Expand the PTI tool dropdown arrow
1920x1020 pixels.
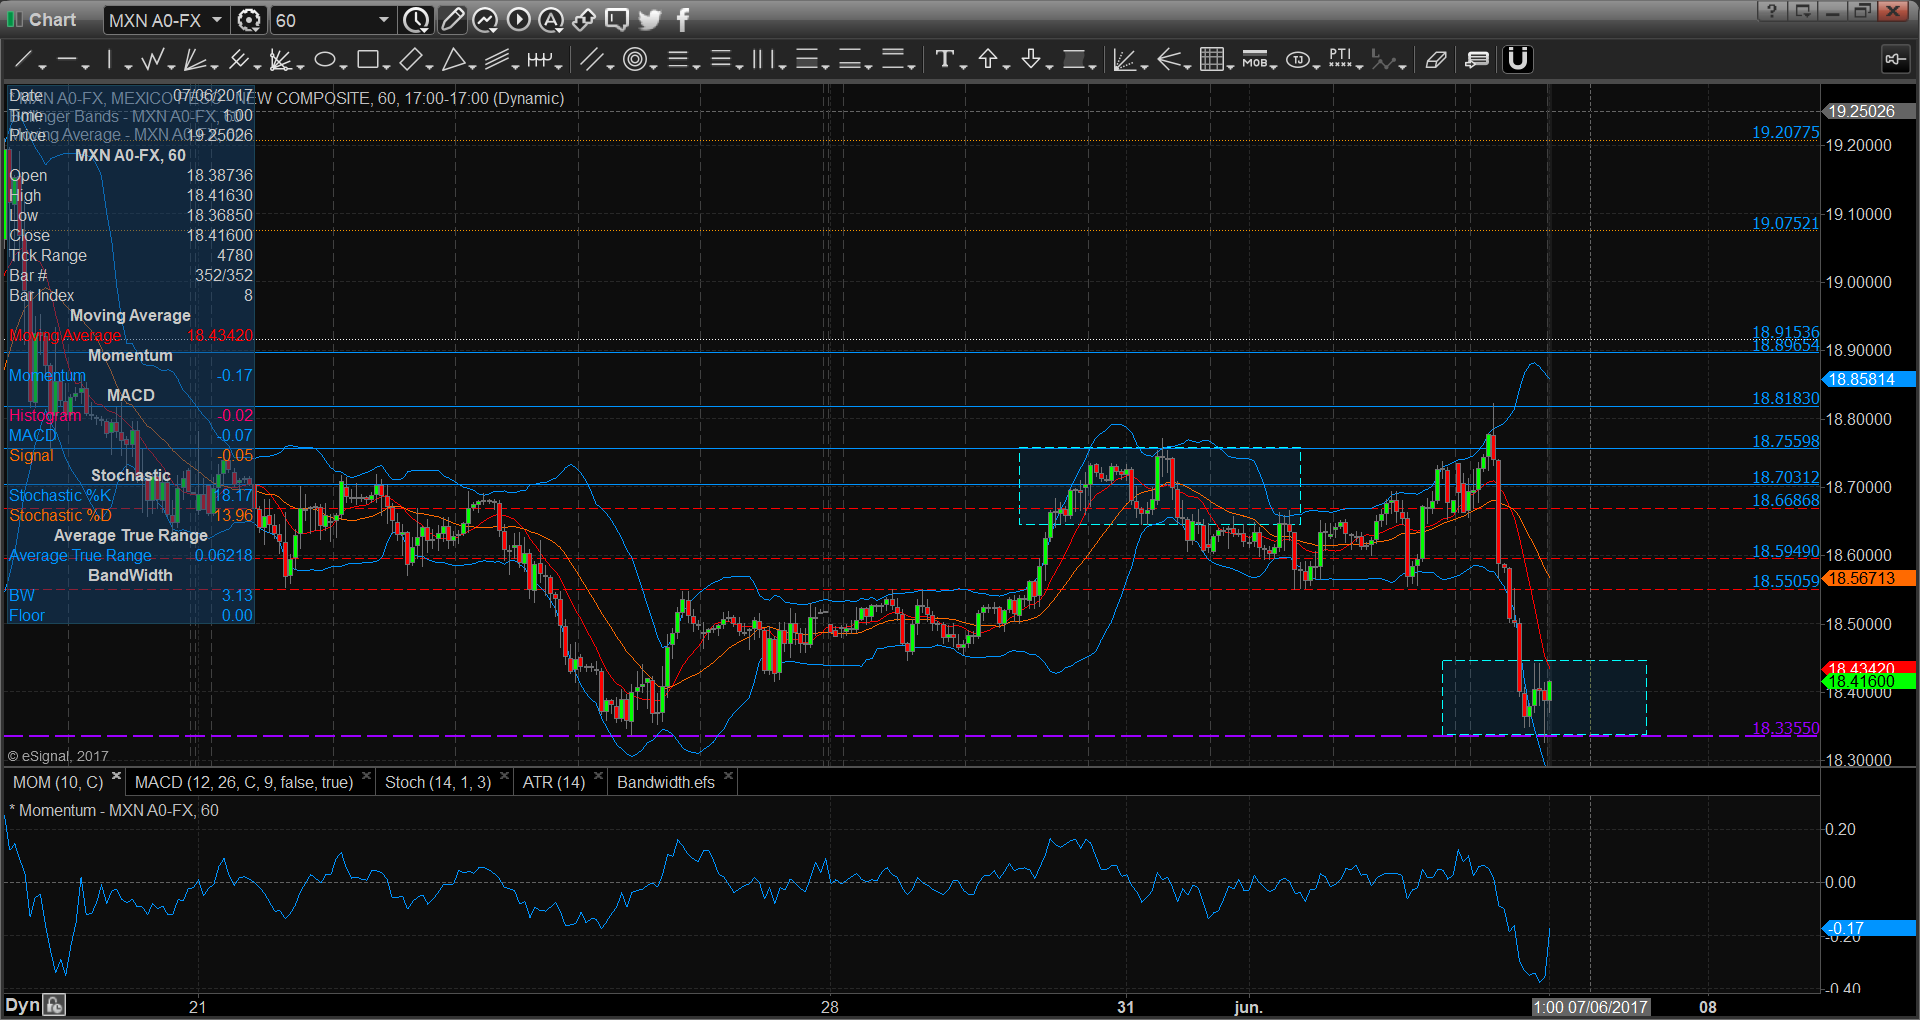(x=1360, y=66)
